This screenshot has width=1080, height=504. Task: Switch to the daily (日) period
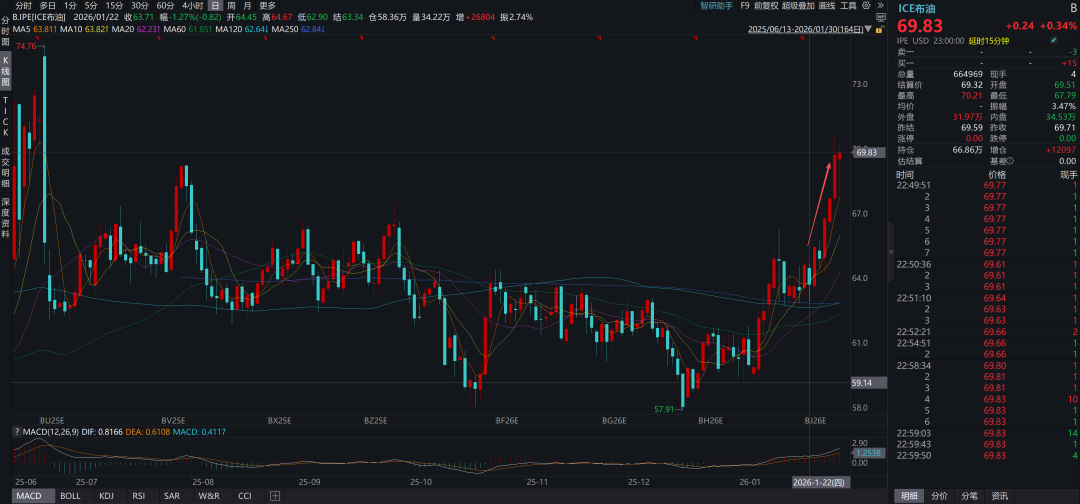[215, 5]
